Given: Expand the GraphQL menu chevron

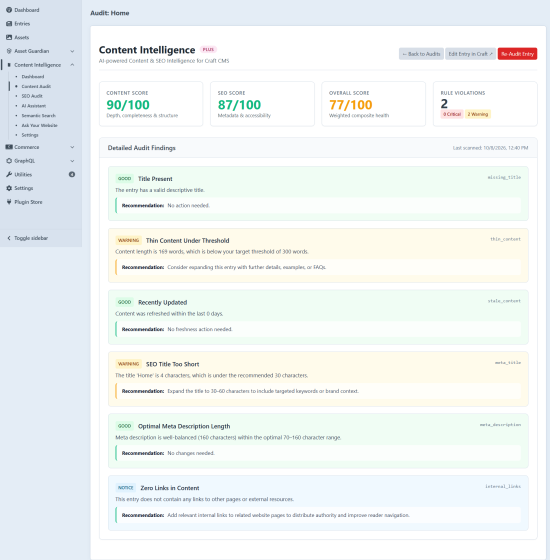Looking at the screenshot, I should 72,161.
